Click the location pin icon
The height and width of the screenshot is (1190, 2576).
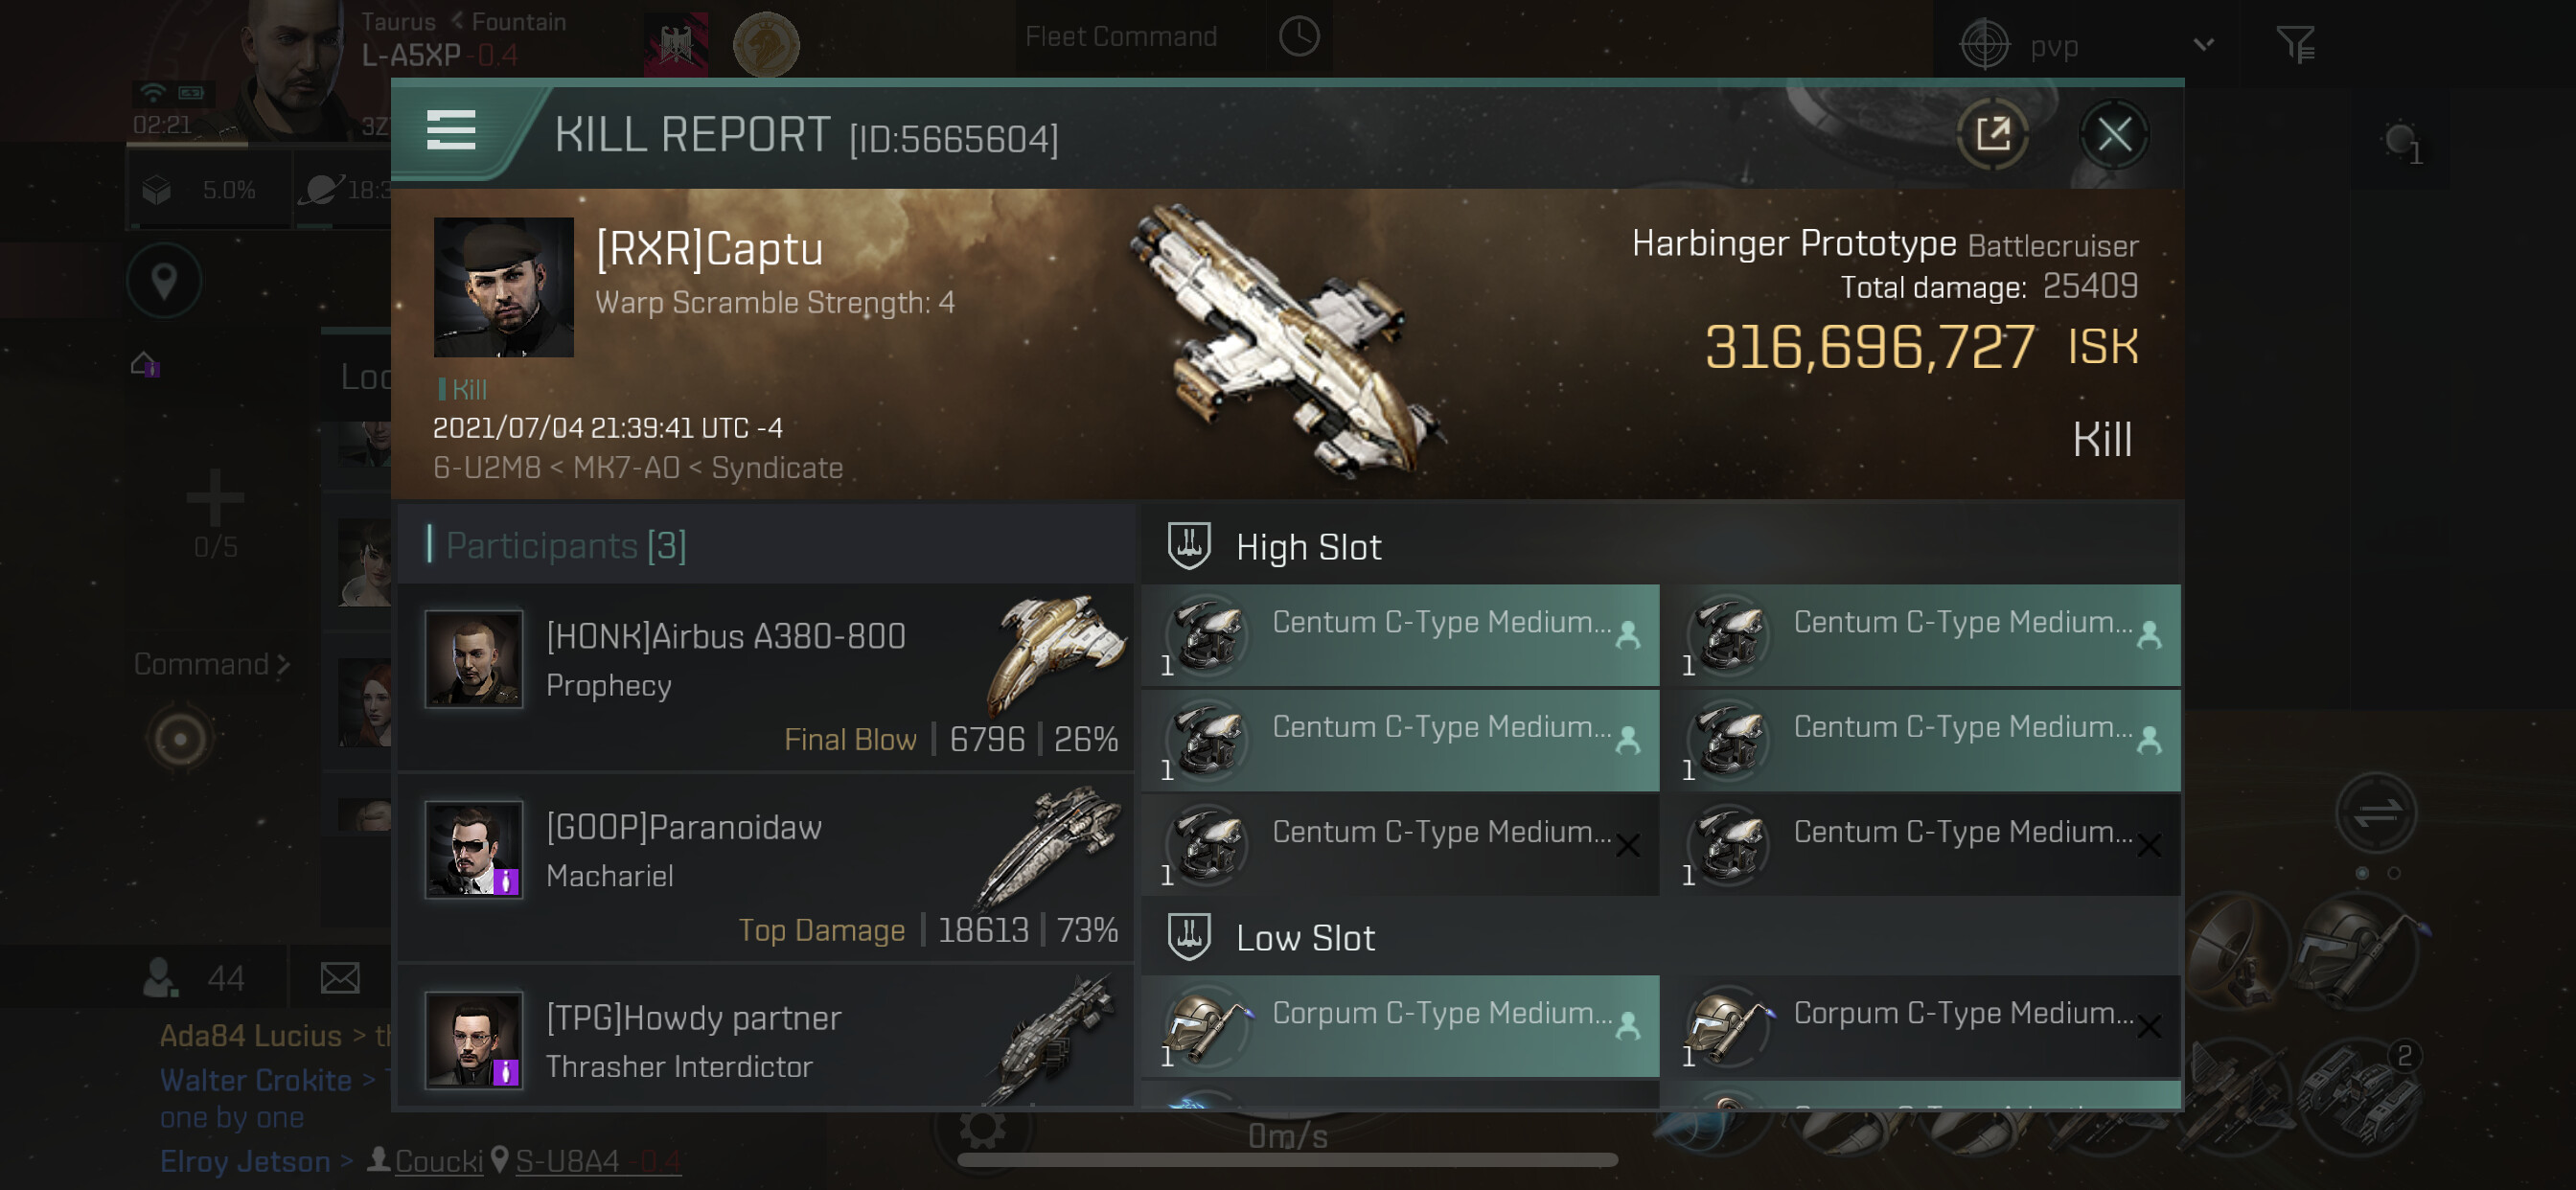click(x=164, y=281)
